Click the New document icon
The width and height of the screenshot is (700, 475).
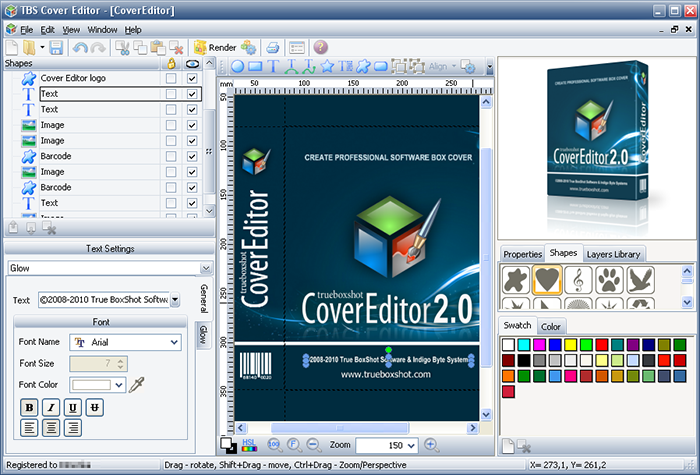click(12, 47)
